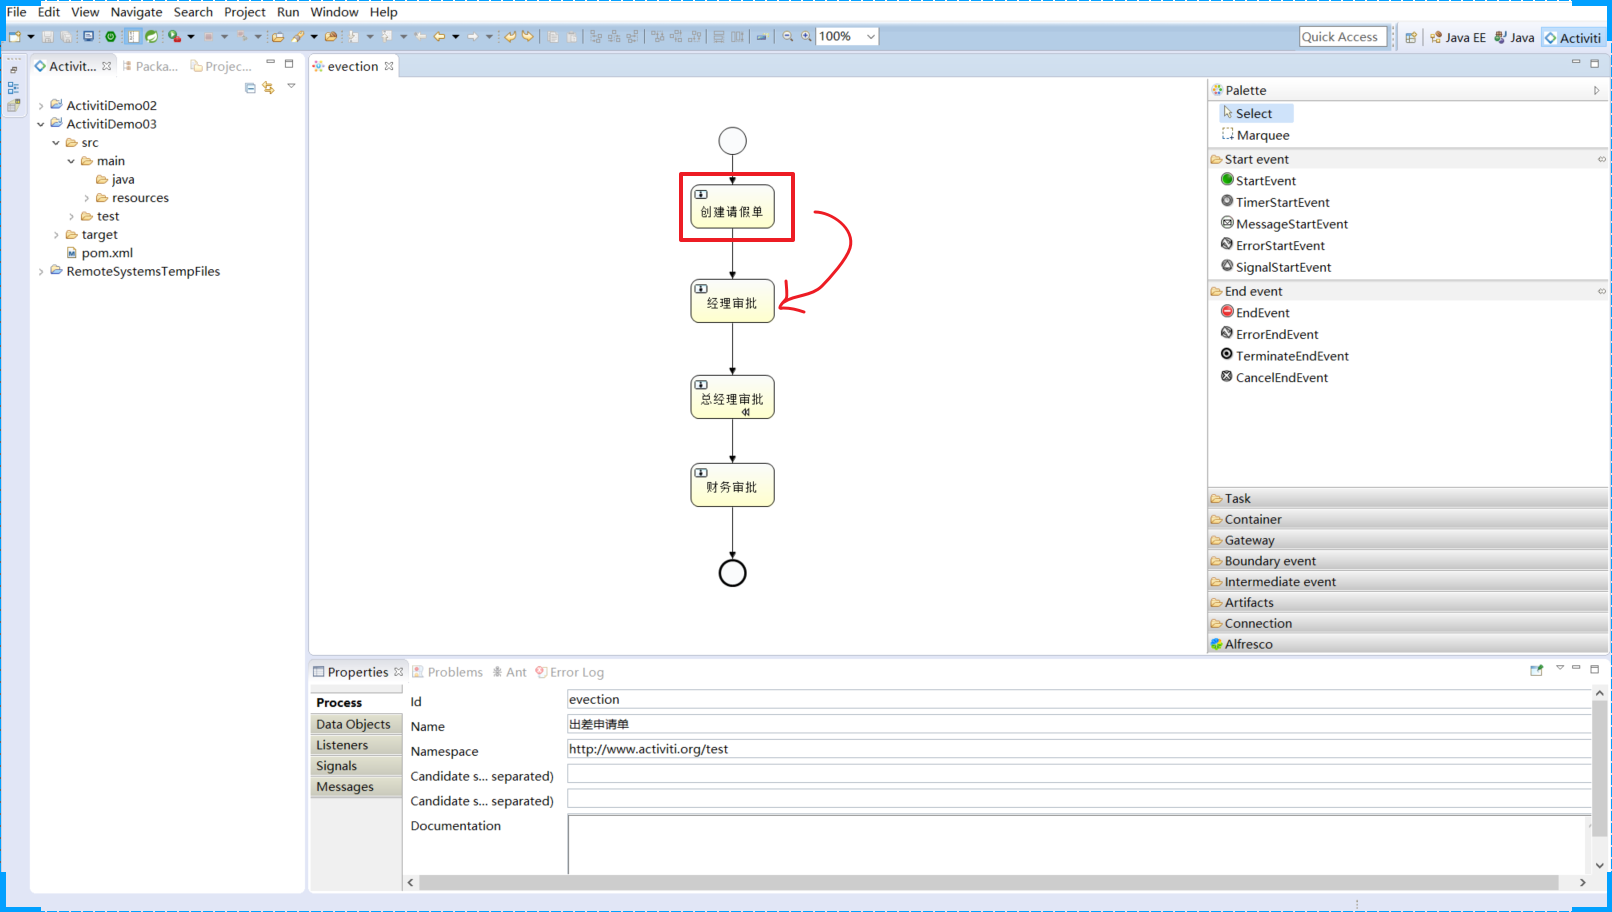Image resolution: width=1612 pixels, height=912 pixels.
Task: Collapse the src folder node
Action: pyautogui.click(x=56, y=143)
